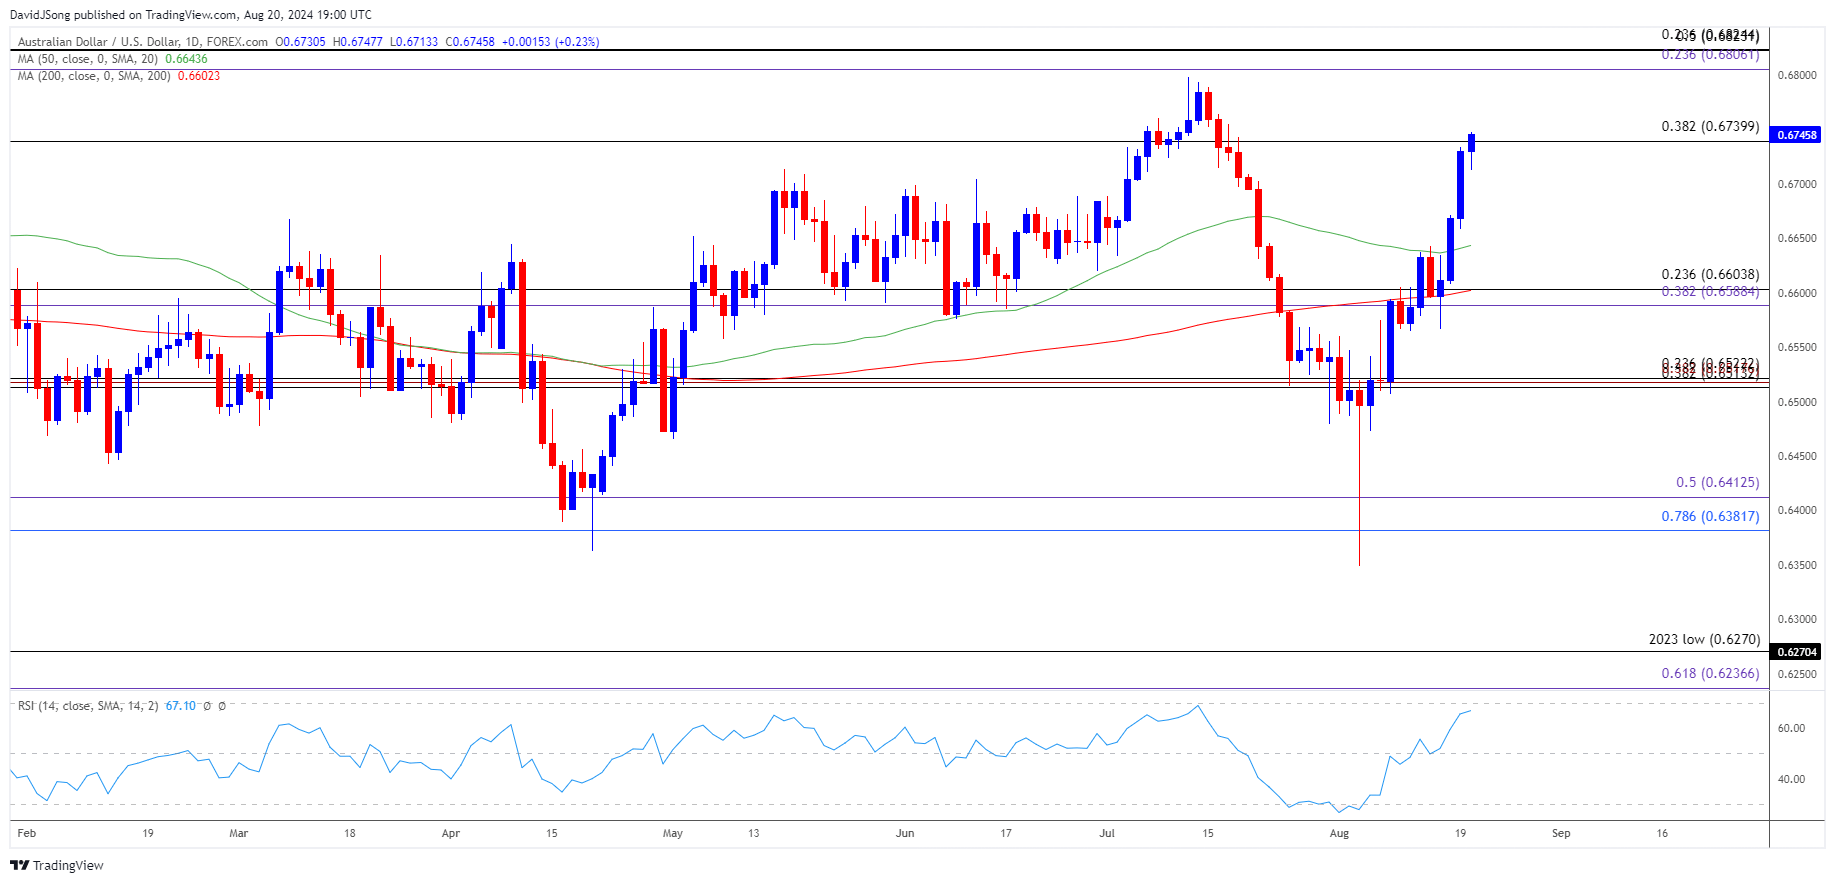1835x883 pixels.
Task: Click the publication header by DavidJSong
Action: pos(190,15)
